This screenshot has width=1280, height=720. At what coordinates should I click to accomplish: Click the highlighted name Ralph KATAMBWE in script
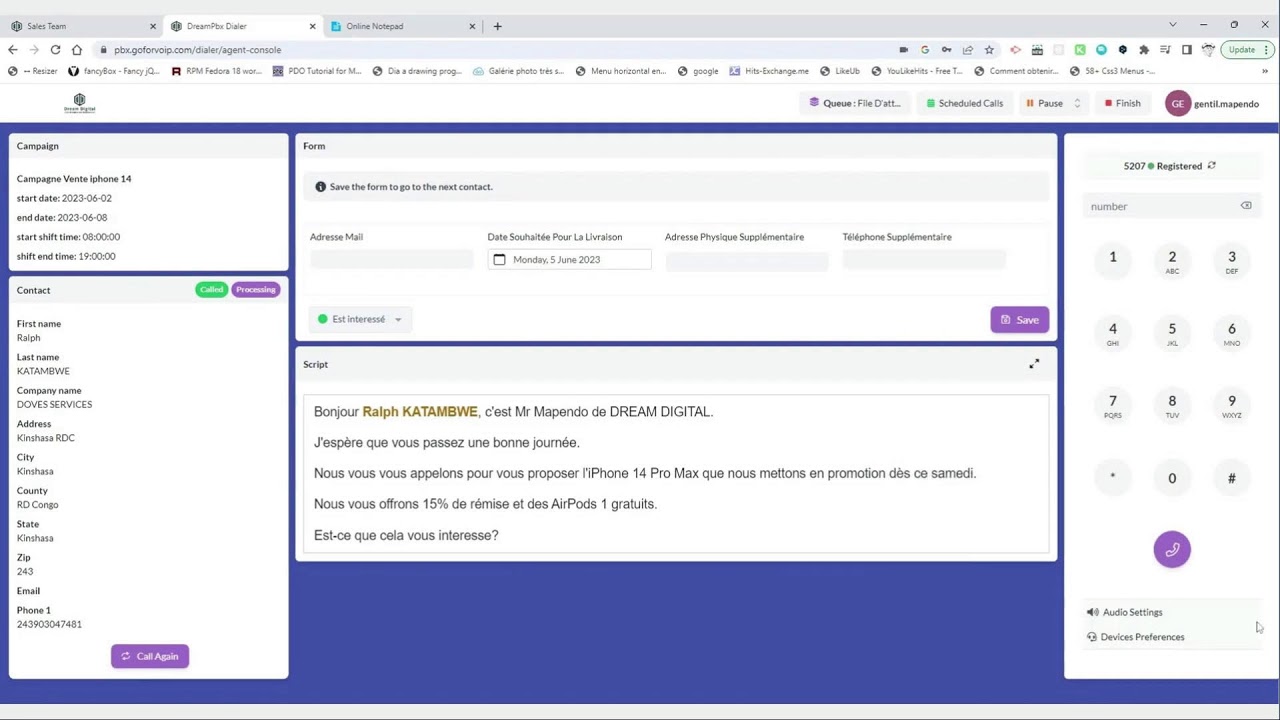pyautogui.click(x=420, y=412)
